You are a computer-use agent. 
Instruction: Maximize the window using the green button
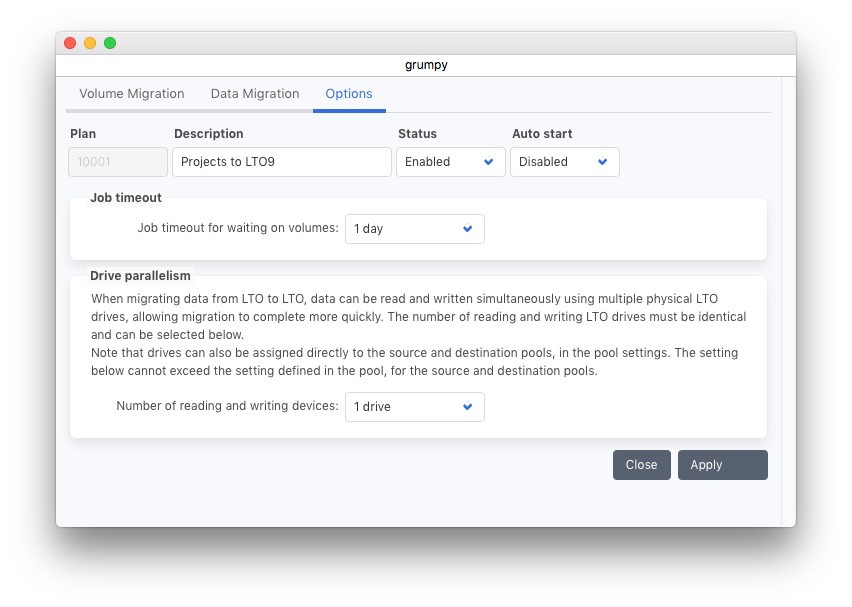click(x=110, y=43)
